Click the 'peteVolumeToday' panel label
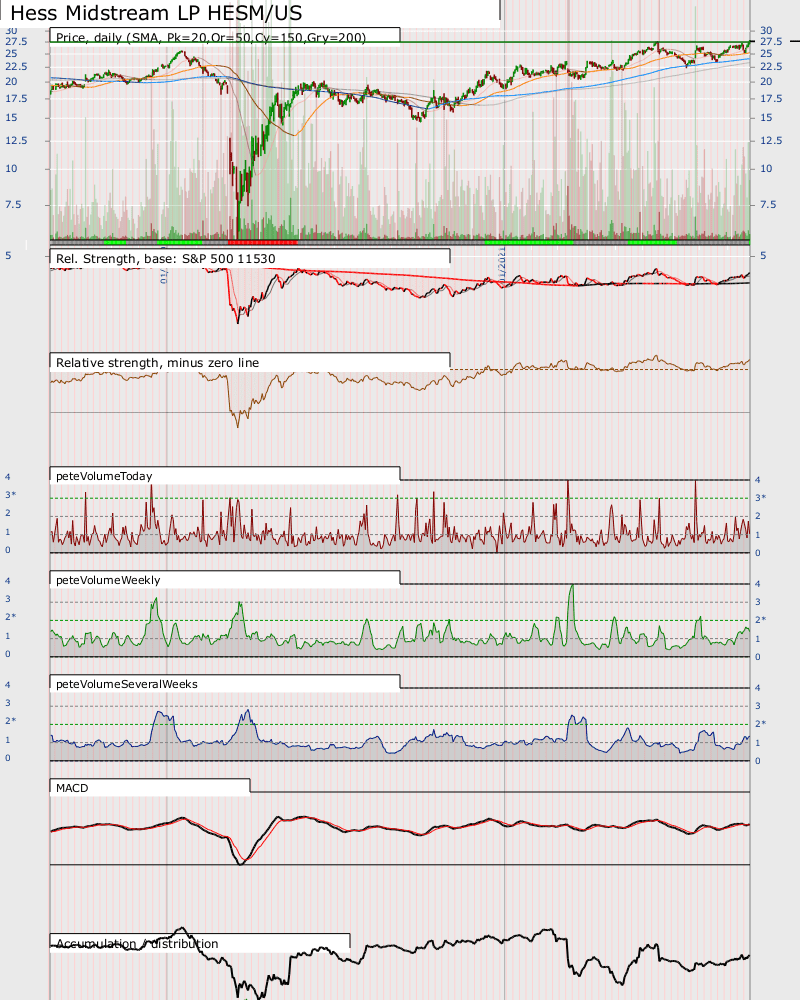The height and width of the screenshot is (1000, 800). click(104, 476)
